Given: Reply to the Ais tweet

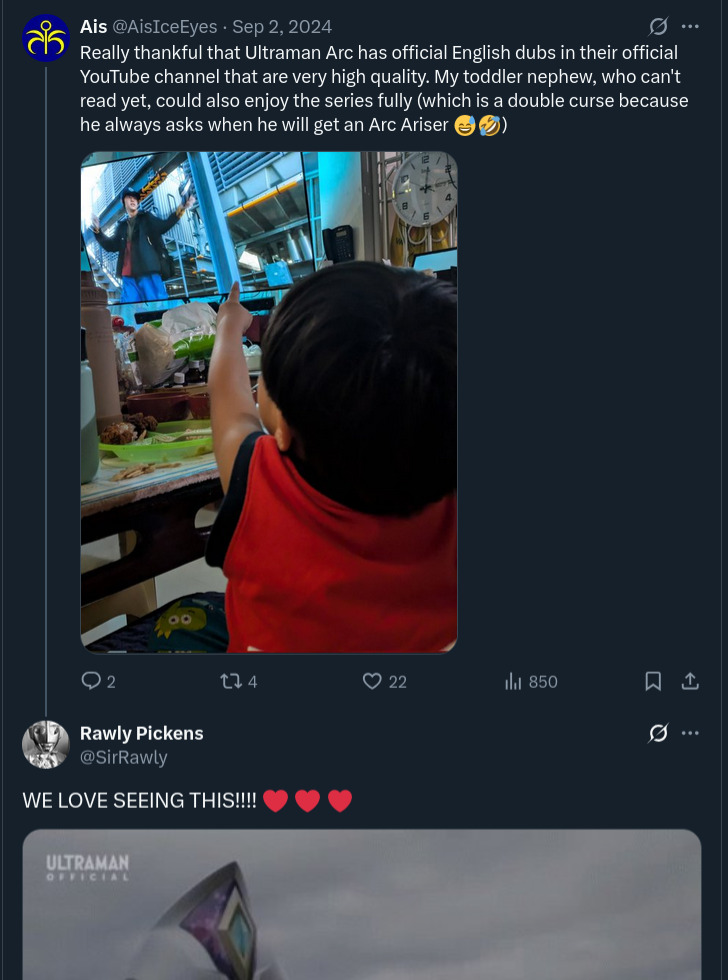Looking at the screenshot, I should point(92,681).
